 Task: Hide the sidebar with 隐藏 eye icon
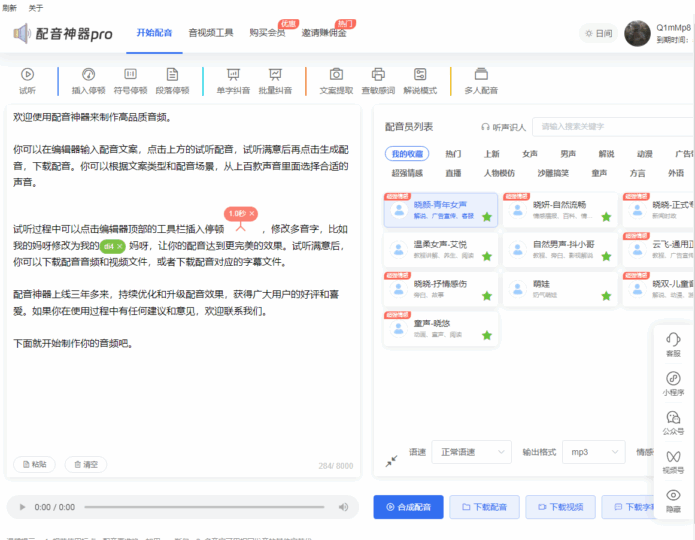(x=673, y=495)
